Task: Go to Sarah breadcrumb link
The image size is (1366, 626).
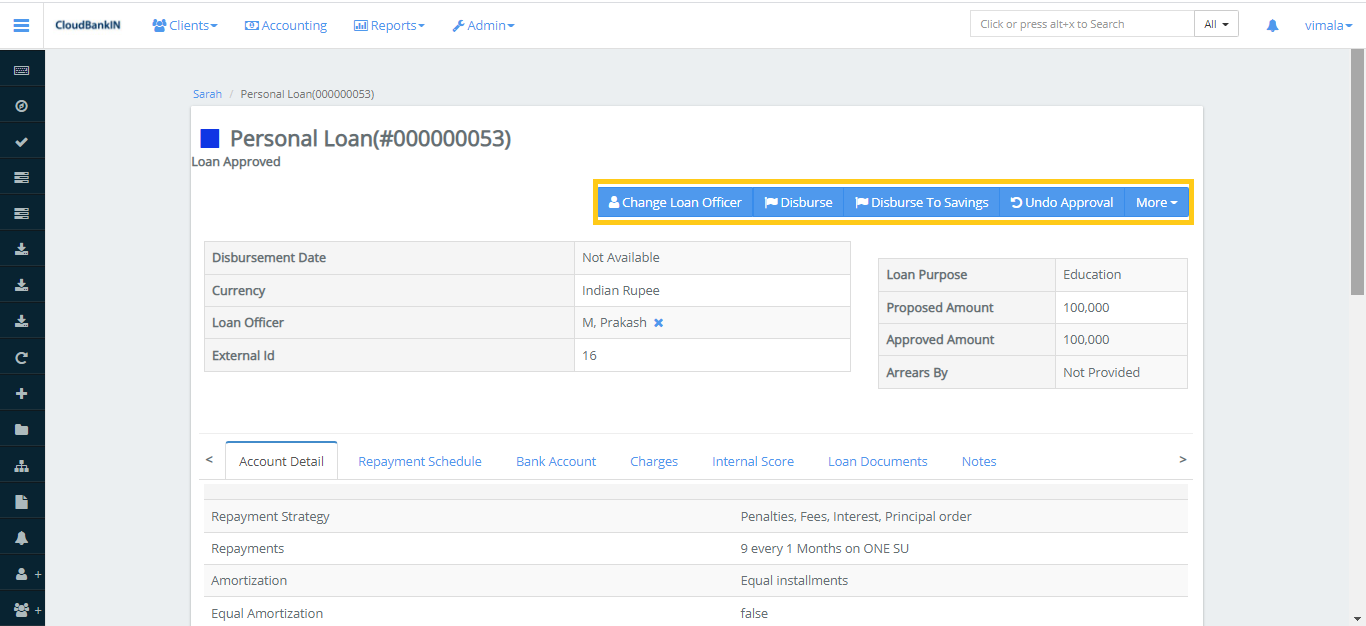Action: click(207, 94)
